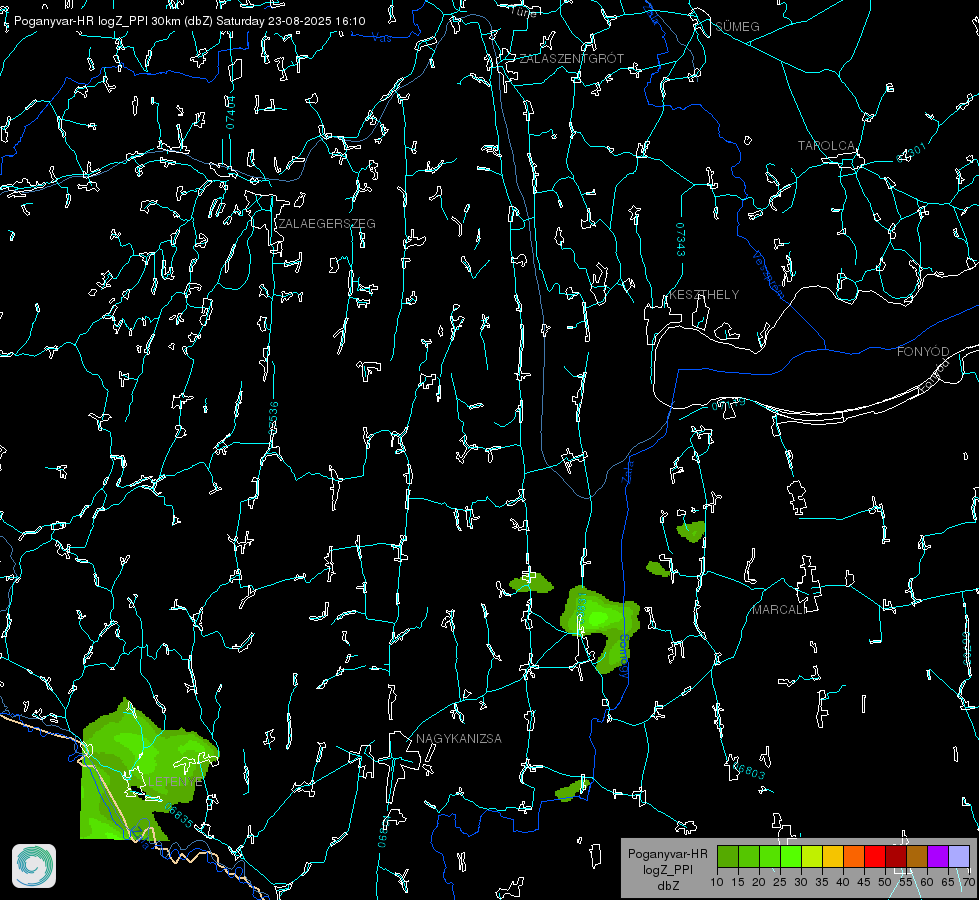
Task: Click the swirl logo icon
Action: pos(34,866)
